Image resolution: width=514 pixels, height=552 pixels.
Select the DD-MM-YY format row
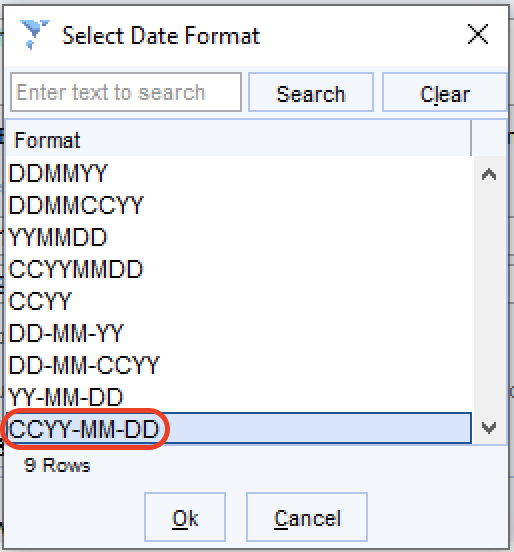(239, 333)
